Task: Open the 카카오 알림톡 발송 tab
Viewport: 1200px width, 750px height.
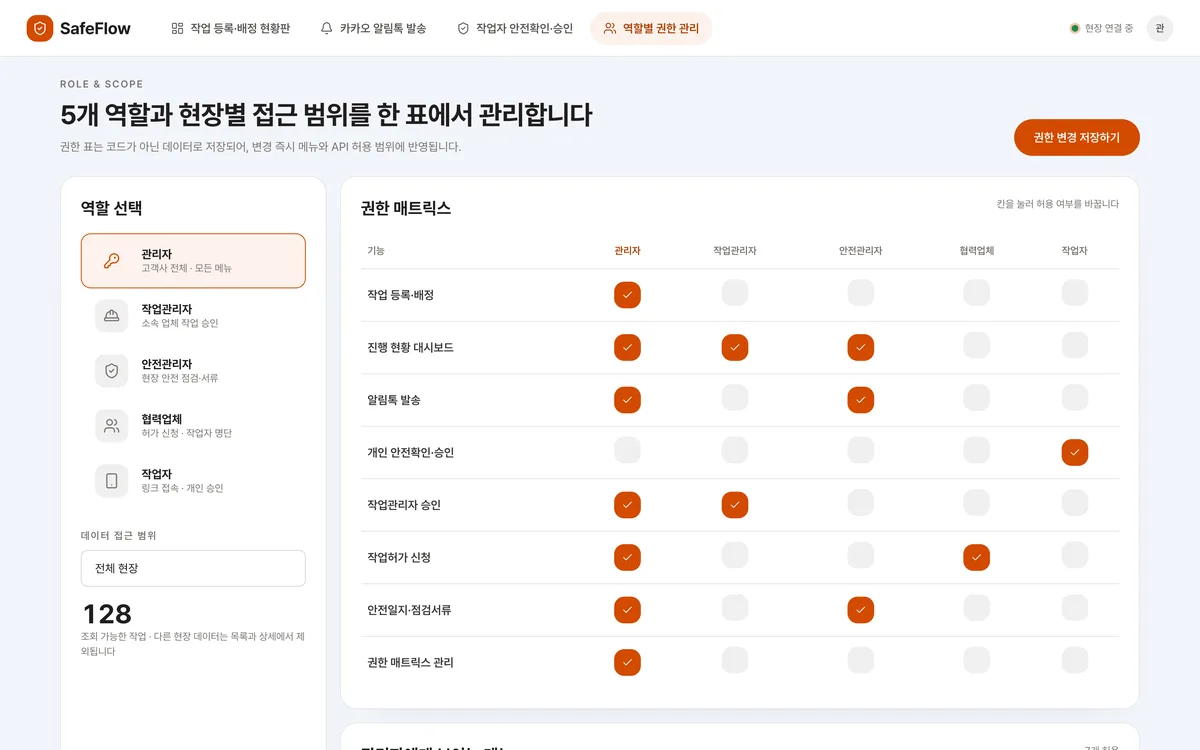Action: coord(373,29)
